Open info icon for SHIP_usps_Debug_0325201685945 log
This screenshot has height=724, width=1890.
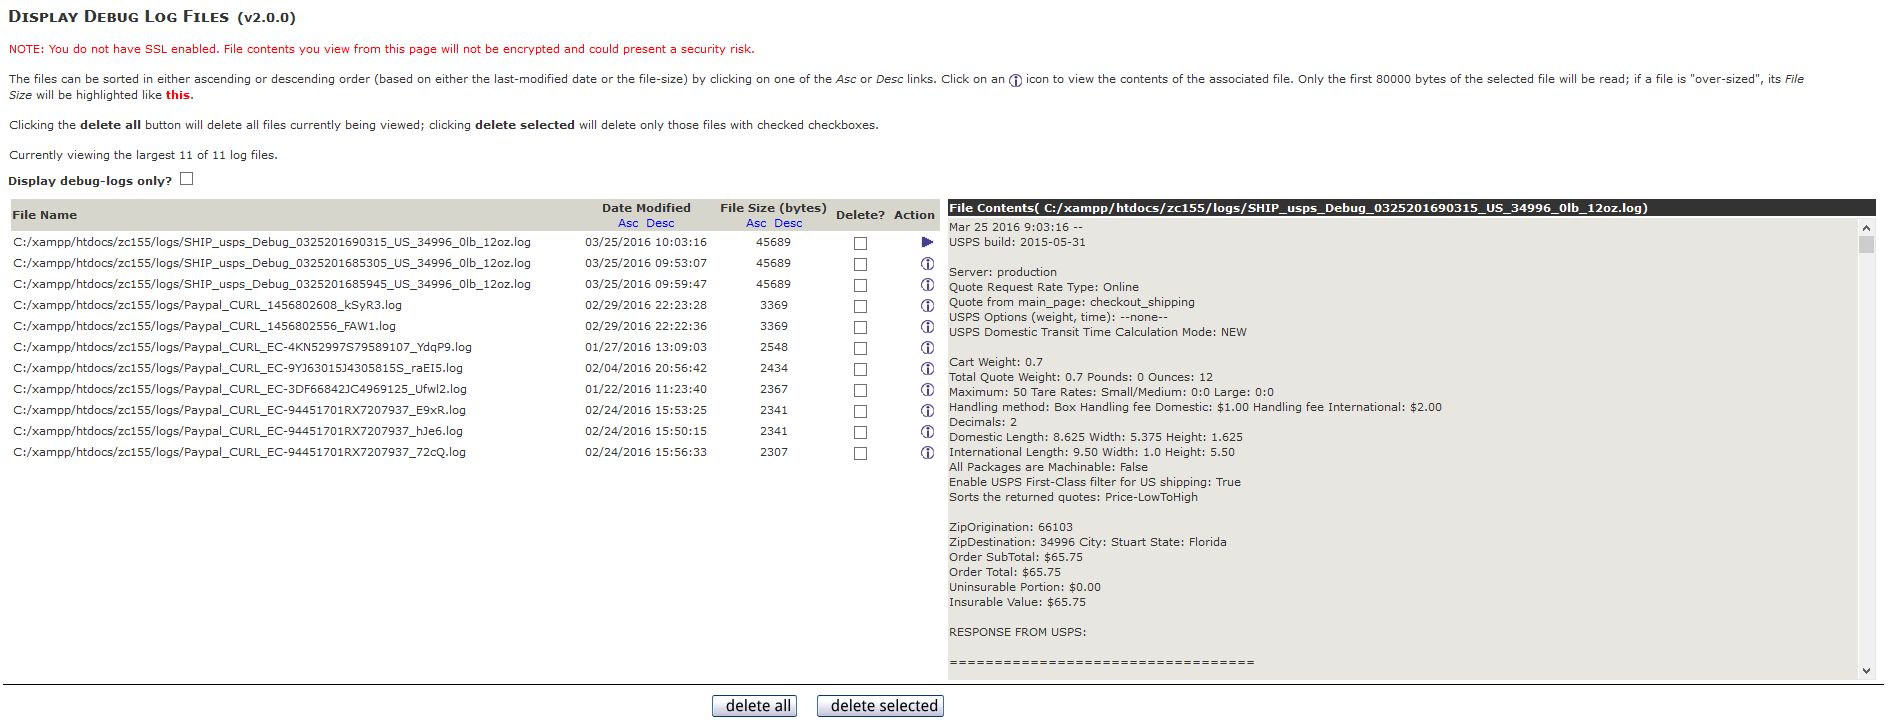pos(927,285)
